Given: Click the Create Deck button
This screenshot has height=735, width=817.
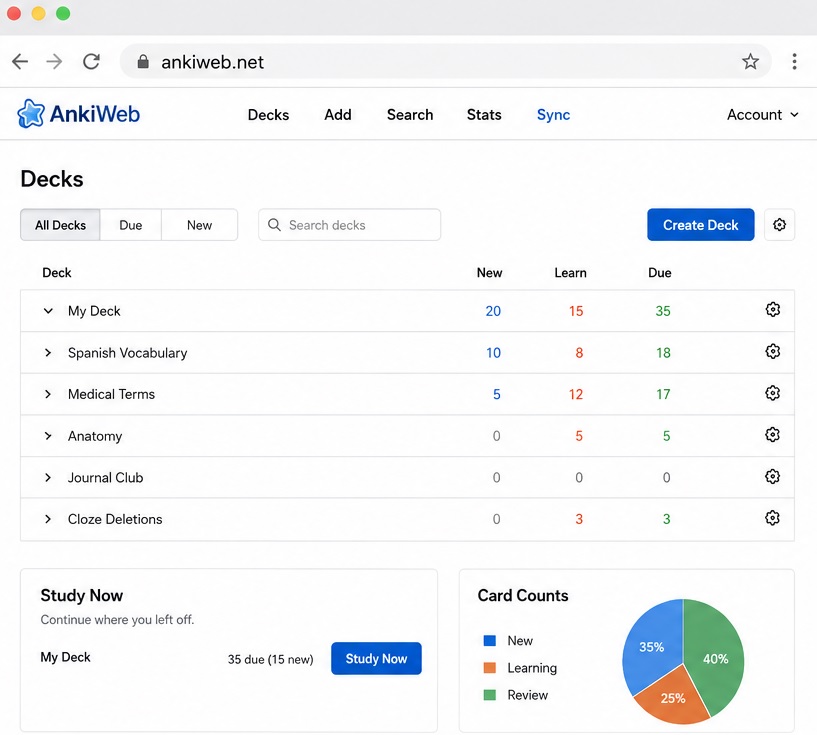Looking at the screenshot, I should click(x=700, y=225).
